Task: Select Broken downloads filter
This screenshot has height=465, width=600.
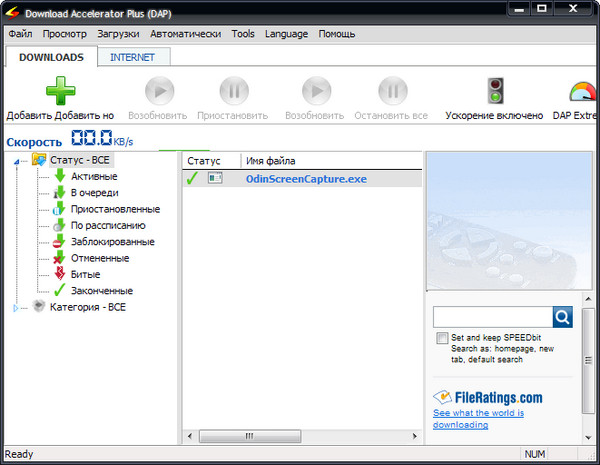Action: coord(60,274)
